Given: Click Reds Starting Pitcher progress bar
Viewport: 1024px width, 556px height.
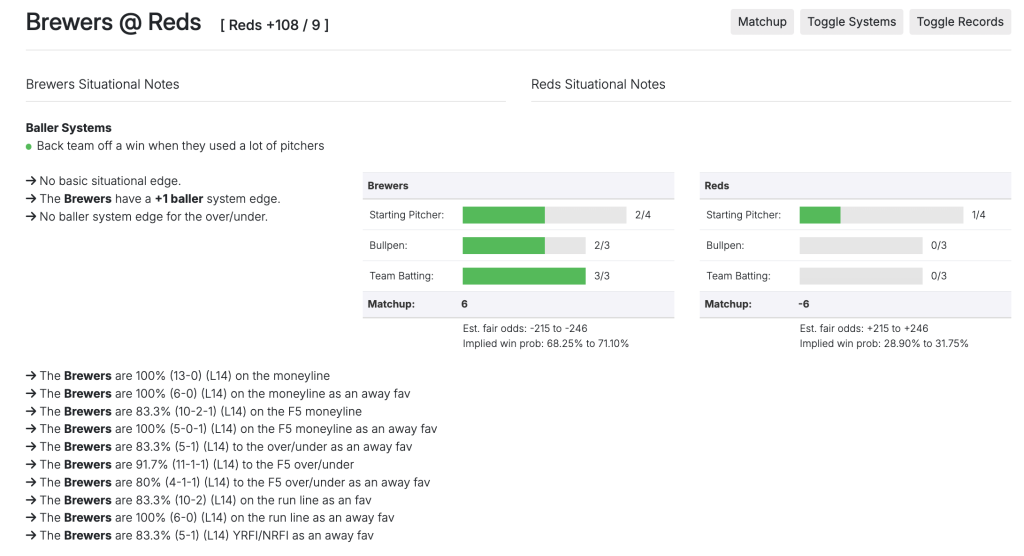Looking at the screenshot, I should (x=881, y=215).
